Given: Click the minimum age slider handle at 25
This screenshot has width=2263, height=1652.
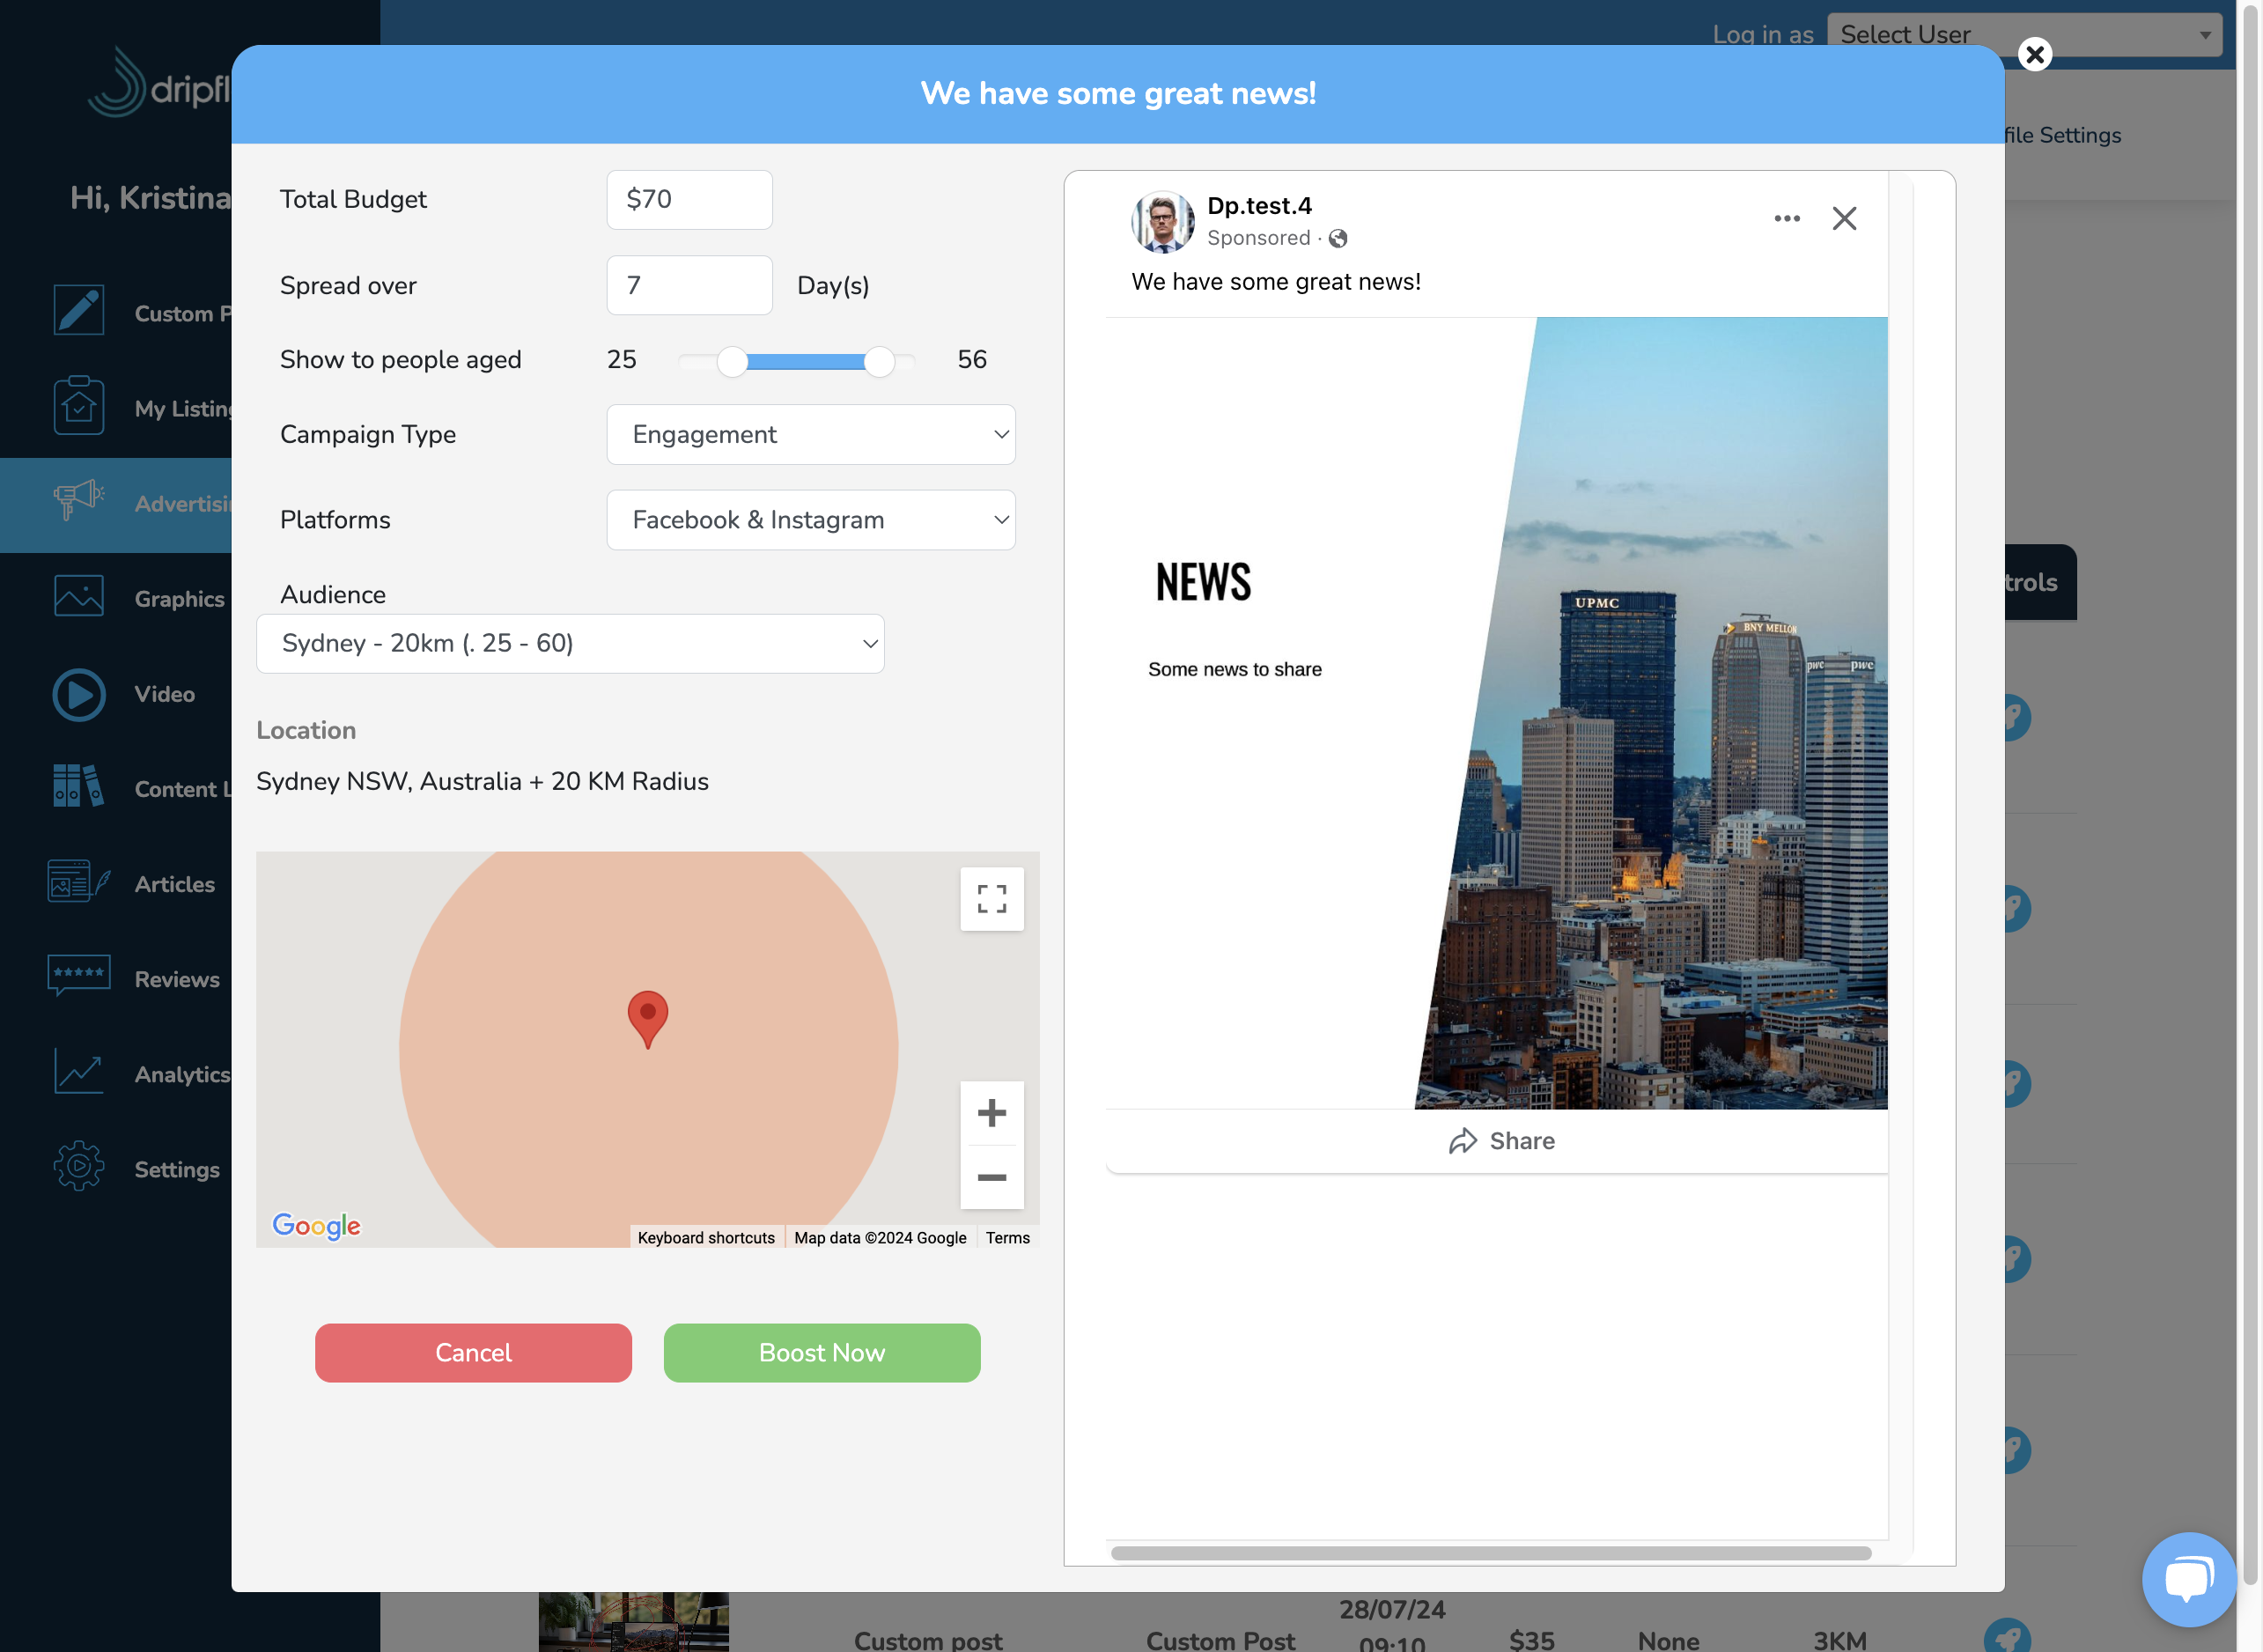Looking at the screenshot, I should coord(732,361).
